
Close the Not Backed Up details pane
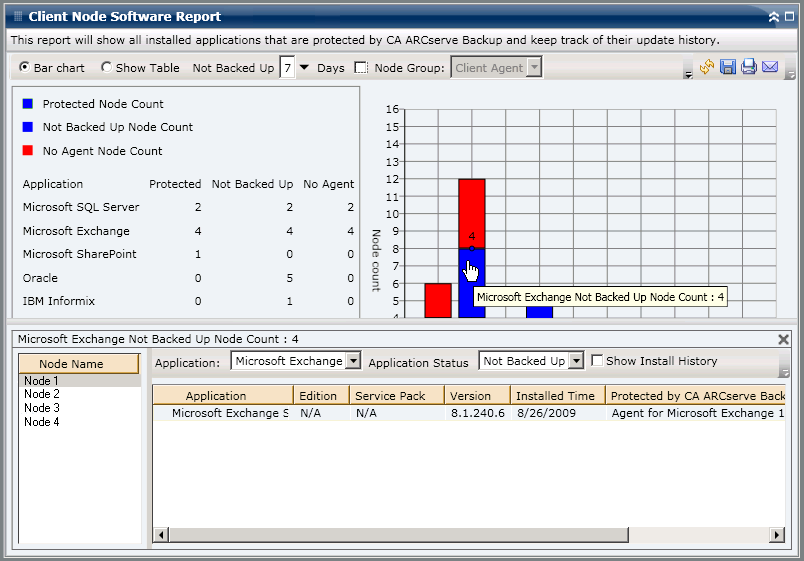click(x=784, y=339)
